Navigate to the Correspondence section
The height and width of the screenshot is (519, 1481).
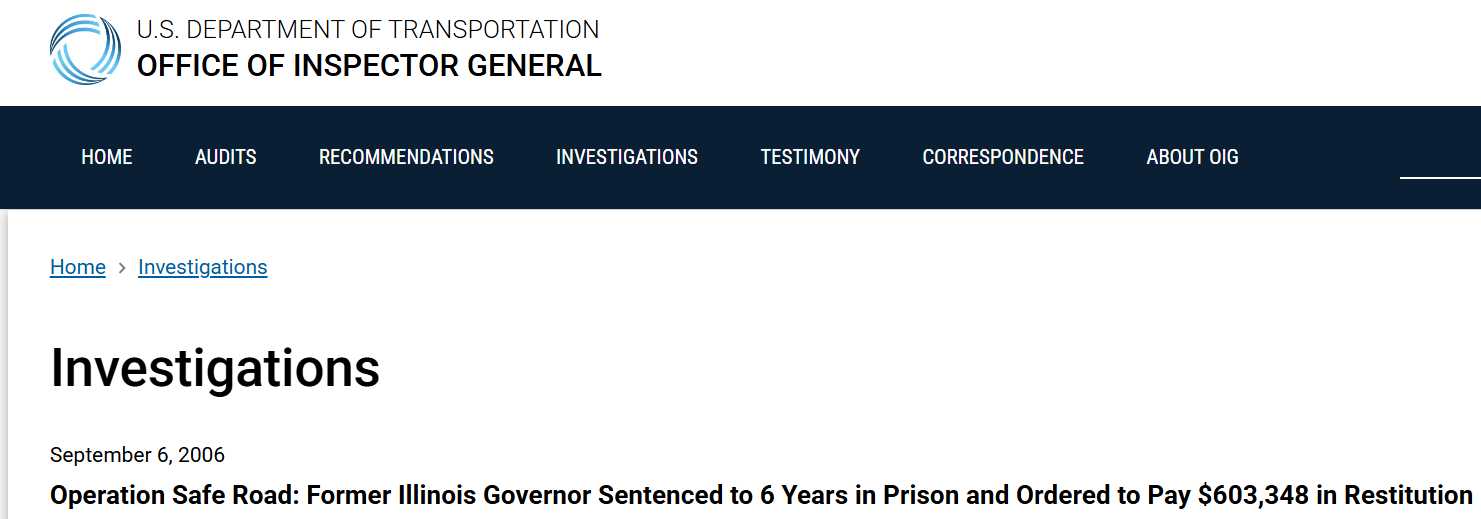(1003, 157)
